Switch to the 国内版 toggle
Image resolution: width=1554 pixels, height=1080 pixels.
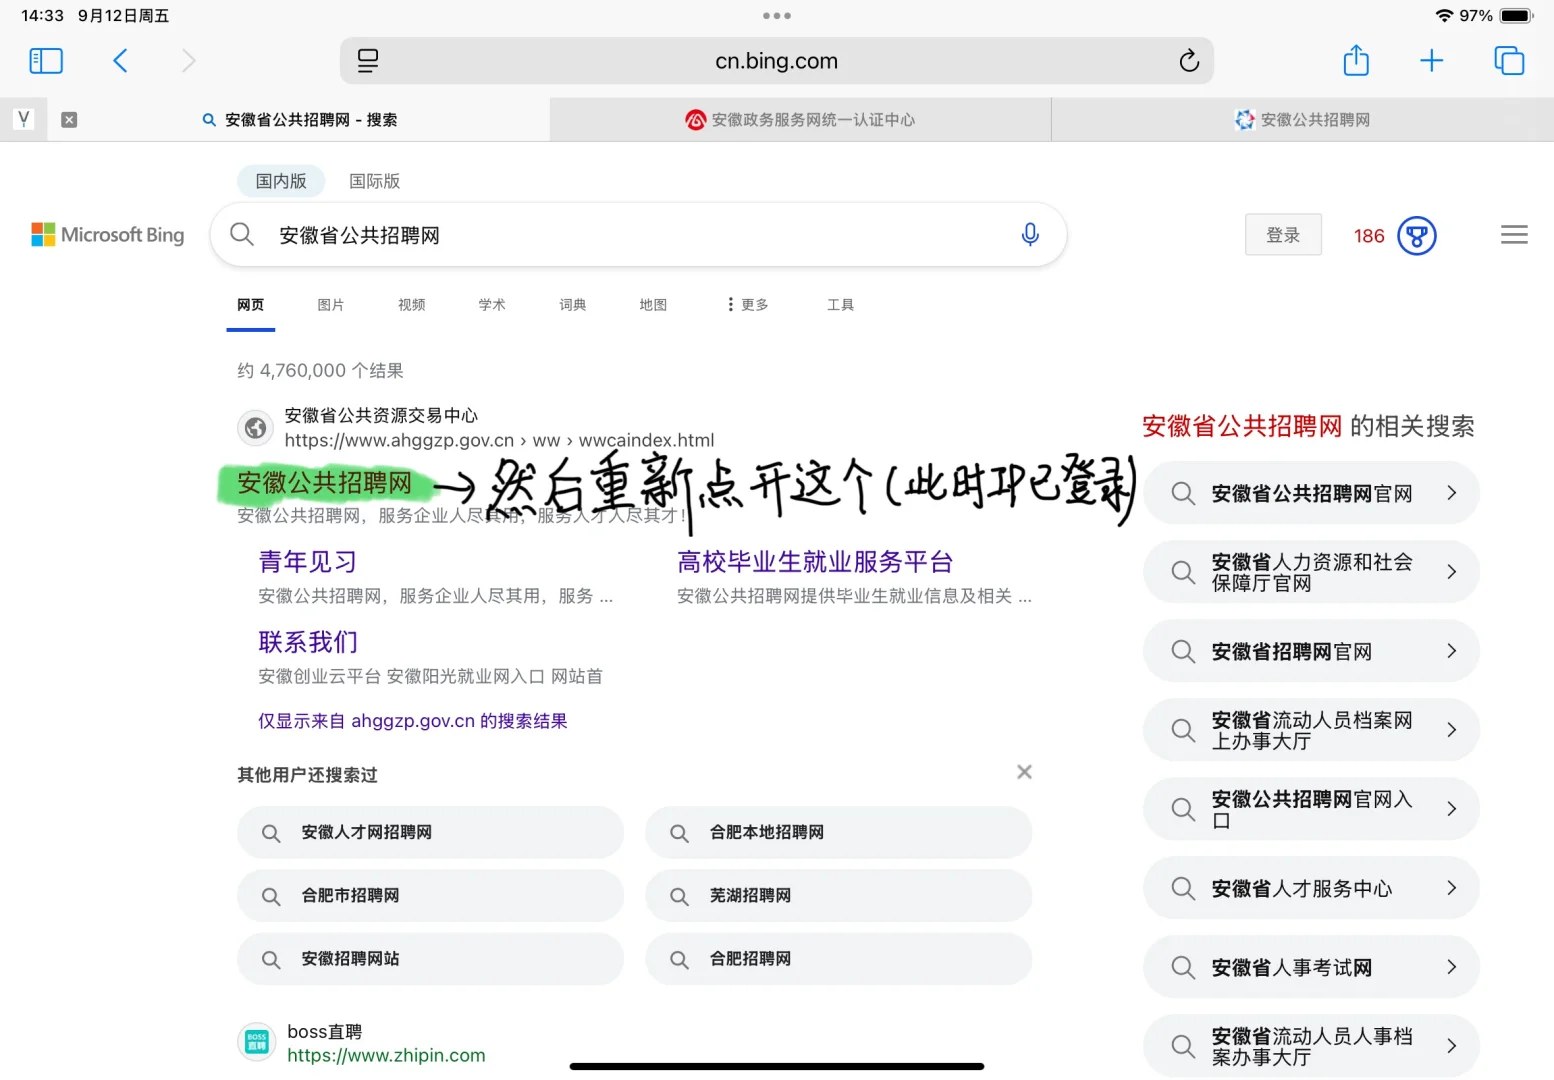(281, 181)
